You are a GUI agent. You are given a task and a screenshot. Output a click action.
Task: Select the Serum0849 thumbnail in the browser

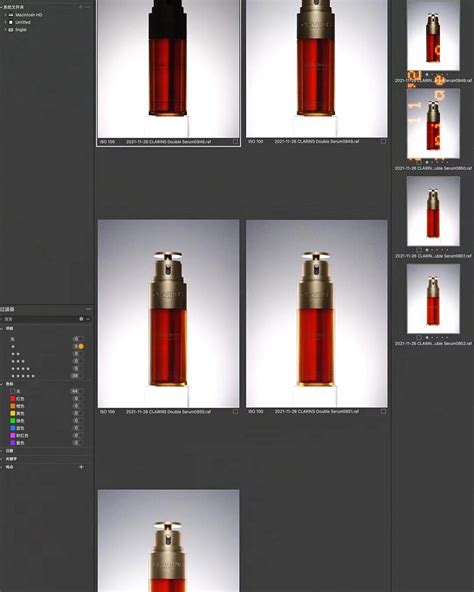(x=433, y=35)
